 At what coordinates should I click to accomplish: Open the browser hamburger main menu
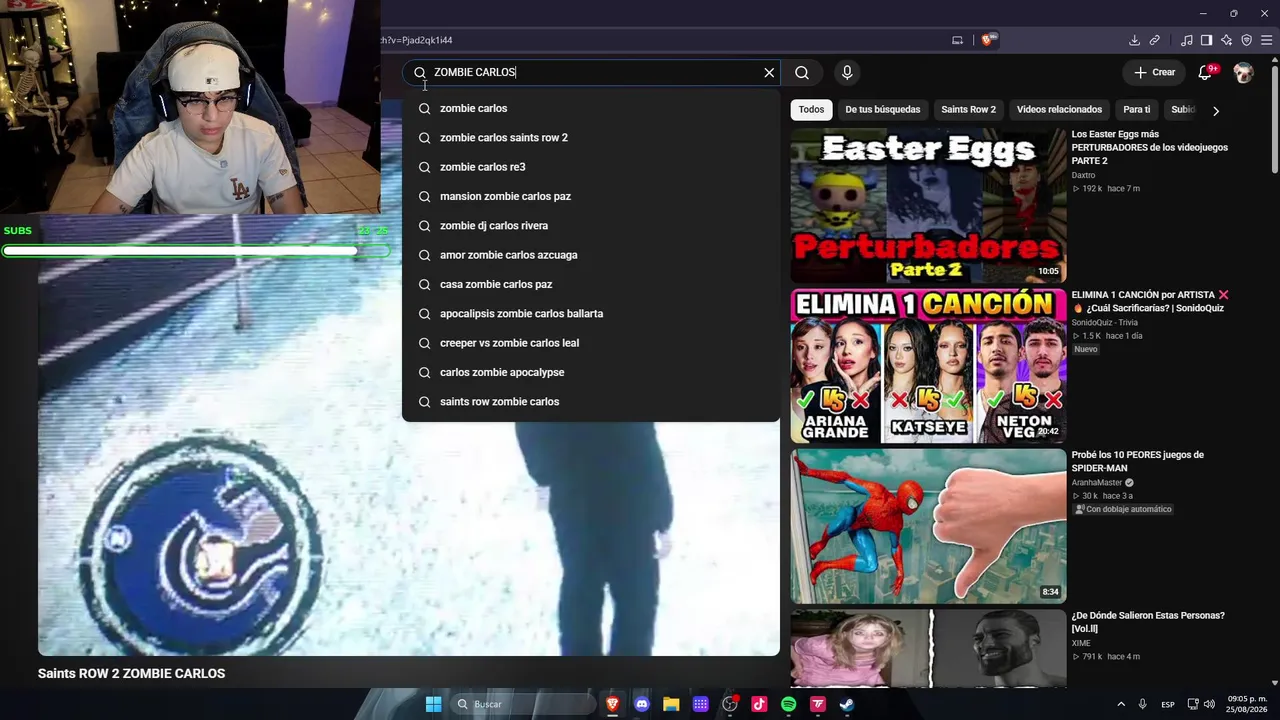tap(1267, 40)
